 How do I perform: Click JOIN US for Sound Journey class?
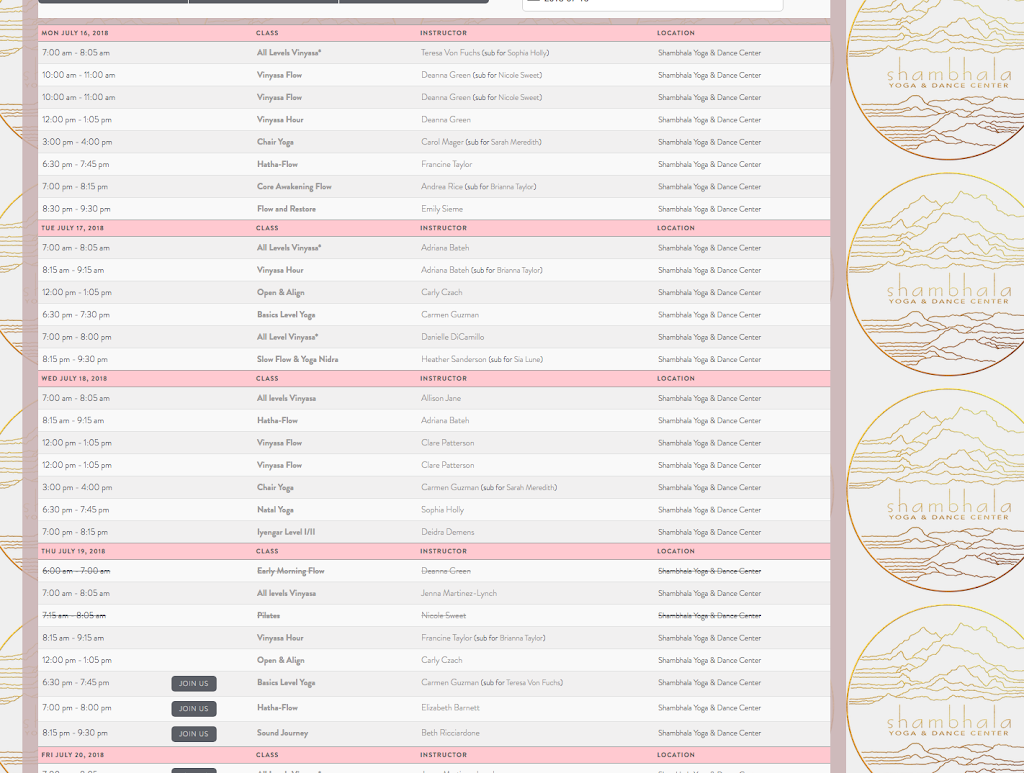coord(194,734)
